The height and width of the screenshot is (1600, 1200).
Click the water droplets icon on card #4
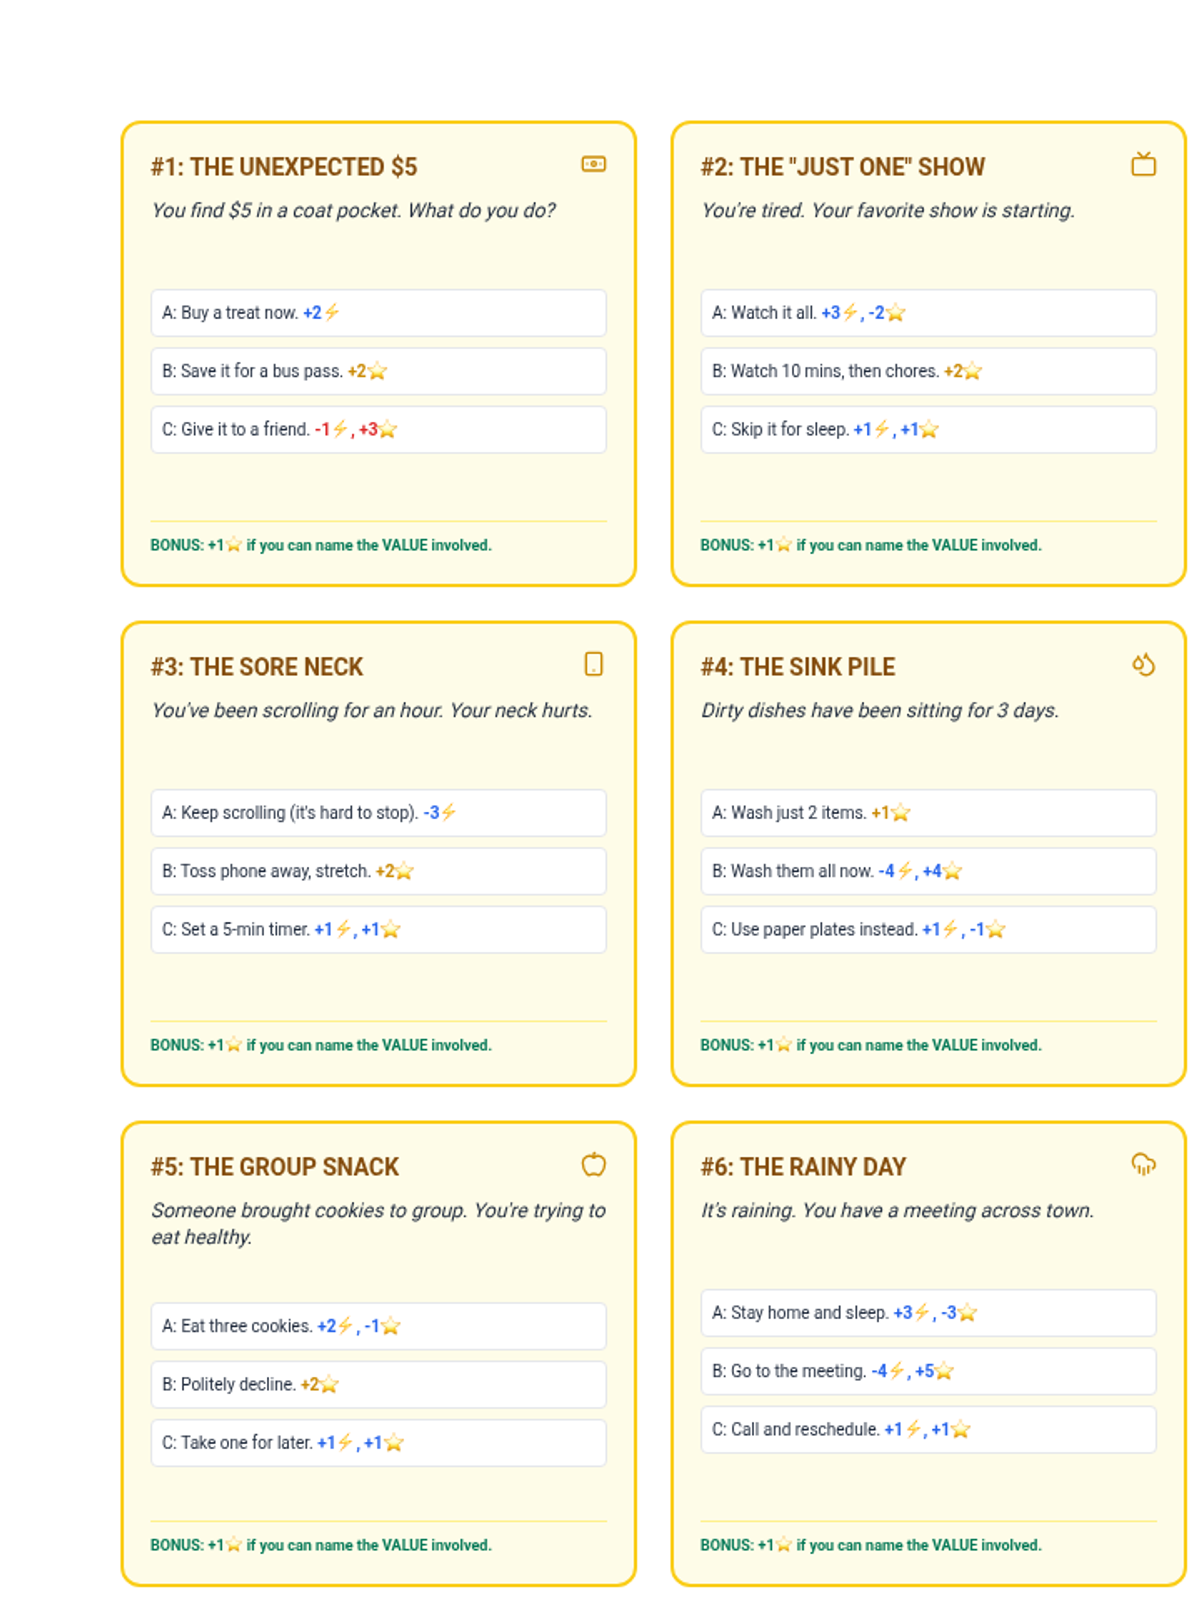pos(1143,664)
